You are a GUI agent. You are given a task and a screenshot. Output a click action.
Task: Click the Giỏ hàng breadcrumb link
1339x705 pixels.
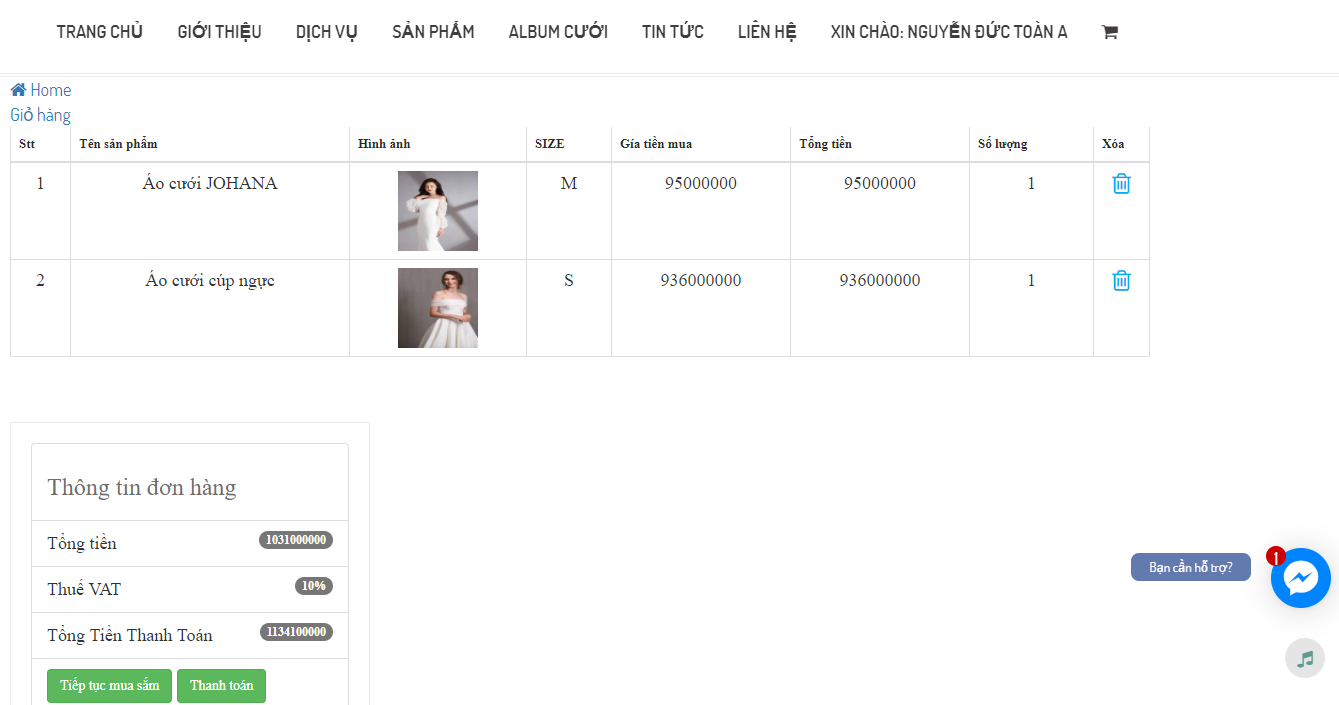[40, 115]
